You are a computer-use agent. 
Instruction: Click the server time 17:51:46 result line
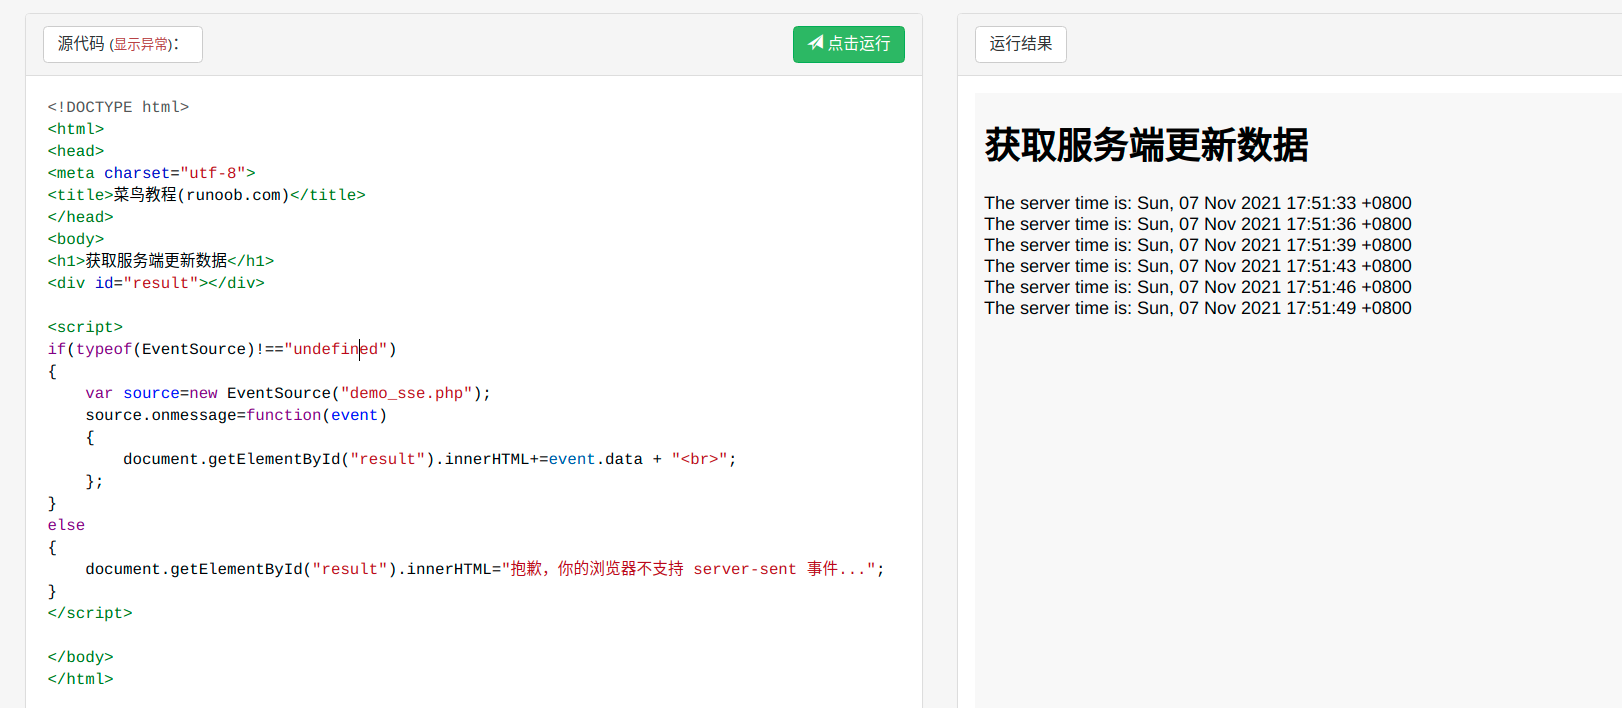[1198, 287]
